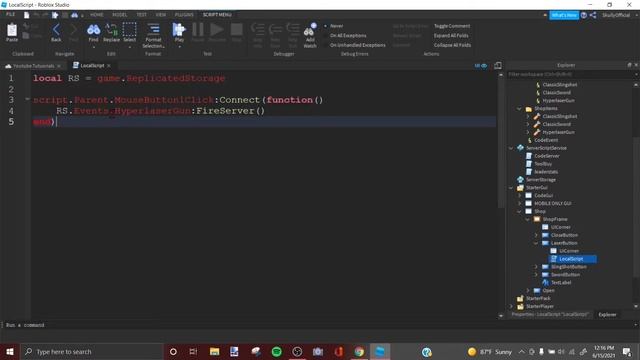Select LocalScript in the Explorer tree

571,259
